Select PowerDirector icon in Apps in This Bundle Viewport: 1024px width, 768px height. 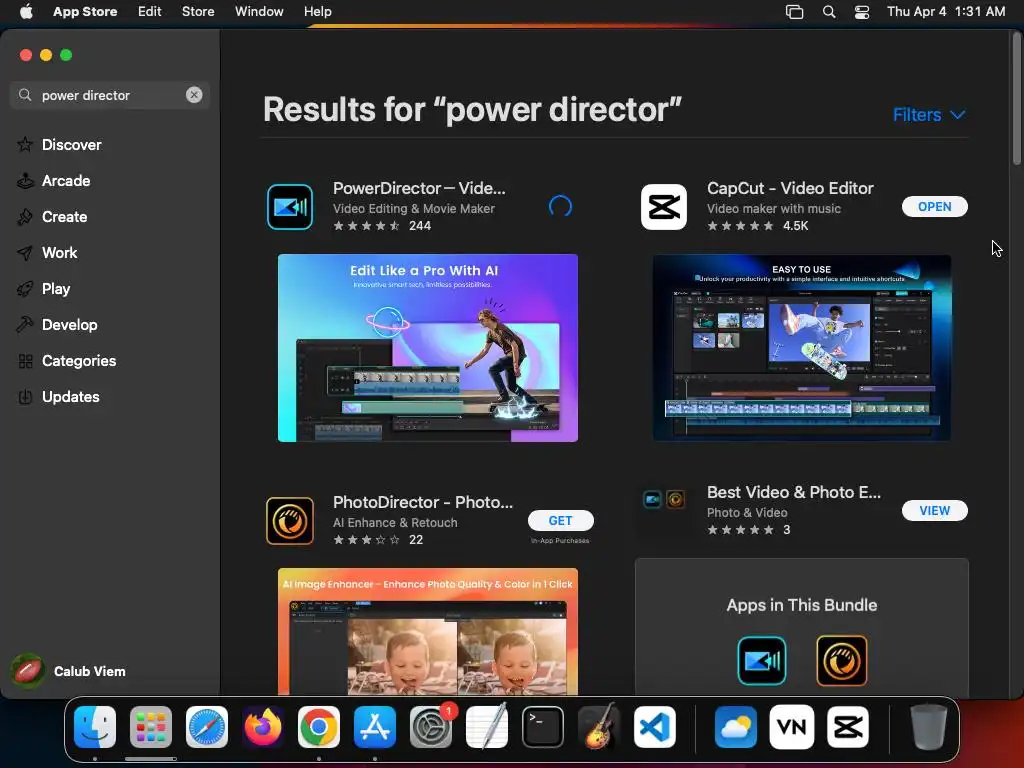tap(761, 661)
